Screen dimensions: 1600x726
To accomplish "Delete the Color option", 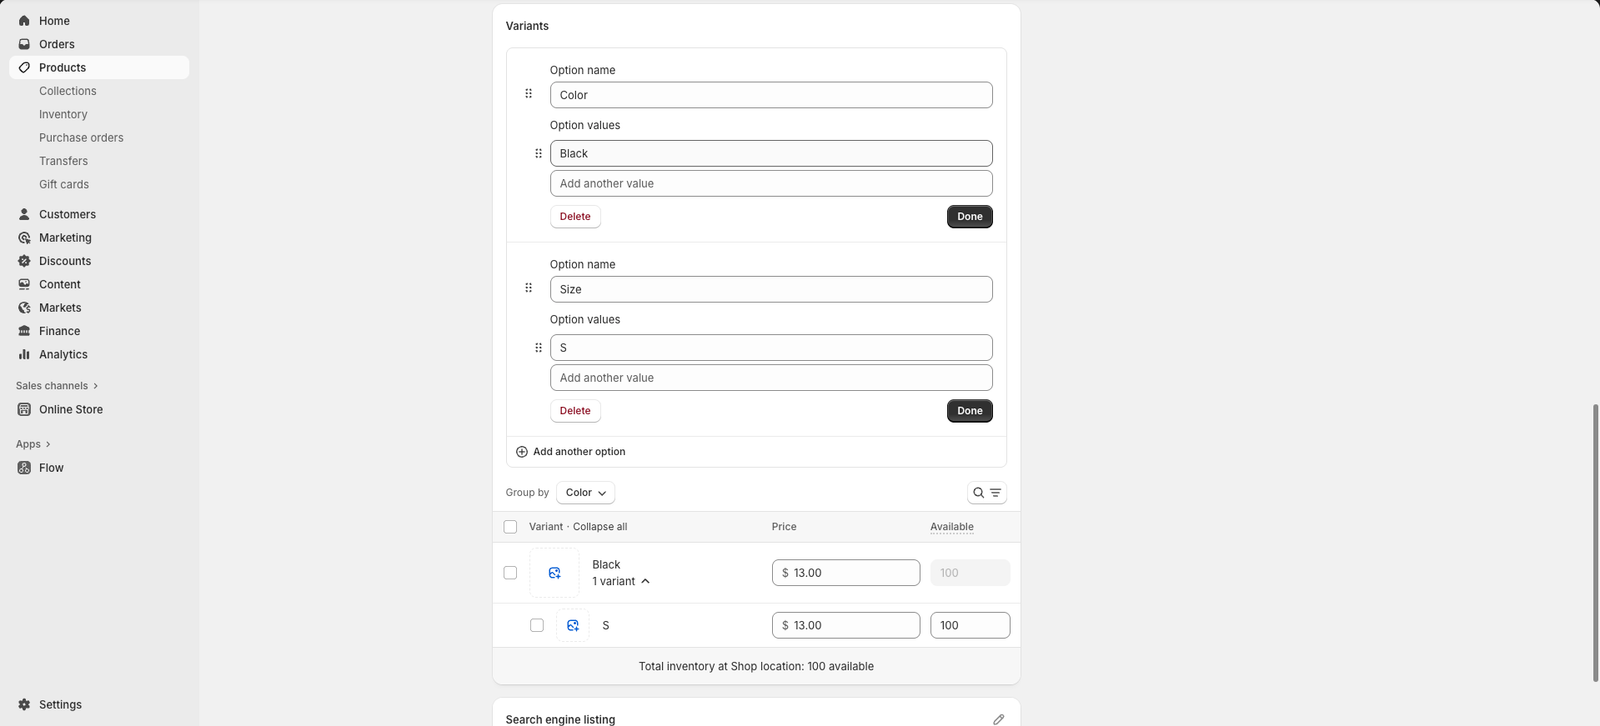I will coord(575,217).
